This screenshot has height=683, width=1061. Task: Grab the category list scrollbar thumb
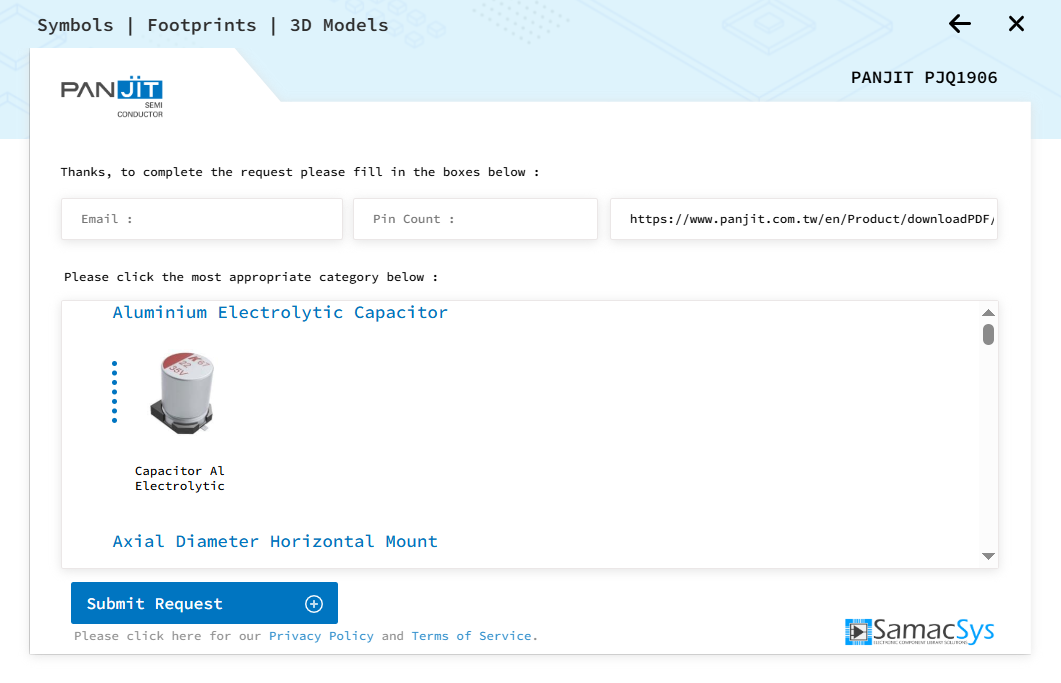click(x=988, y=334)
